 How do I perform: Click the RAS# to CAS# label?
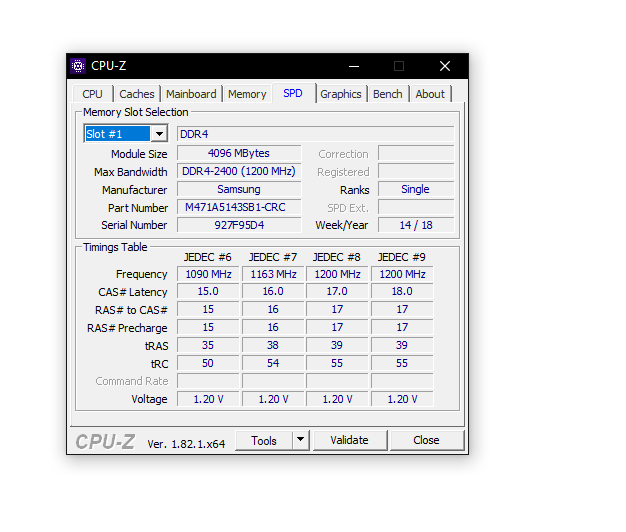click(x=131, y=310)
